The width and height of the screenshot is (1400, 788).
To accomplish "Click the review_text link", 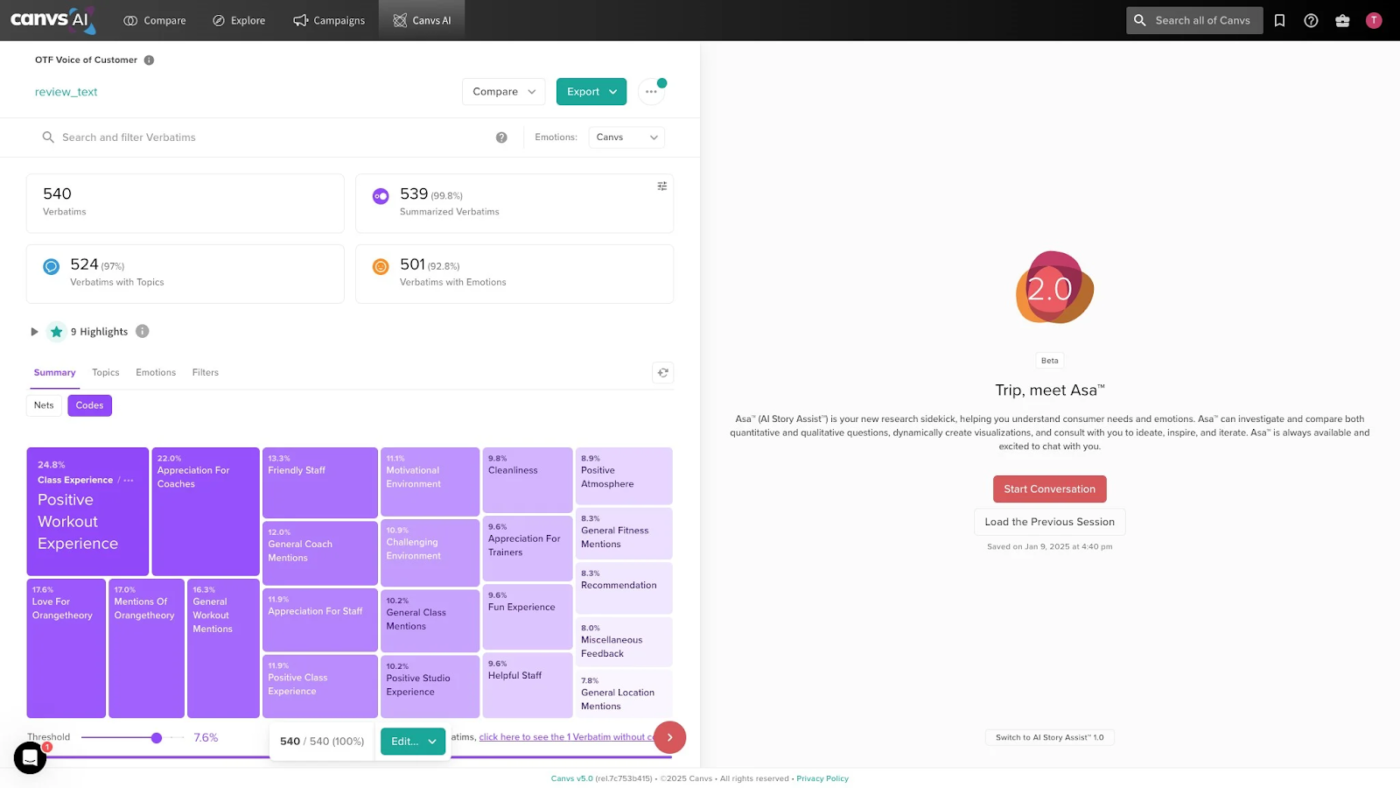I will click(66, 92).
